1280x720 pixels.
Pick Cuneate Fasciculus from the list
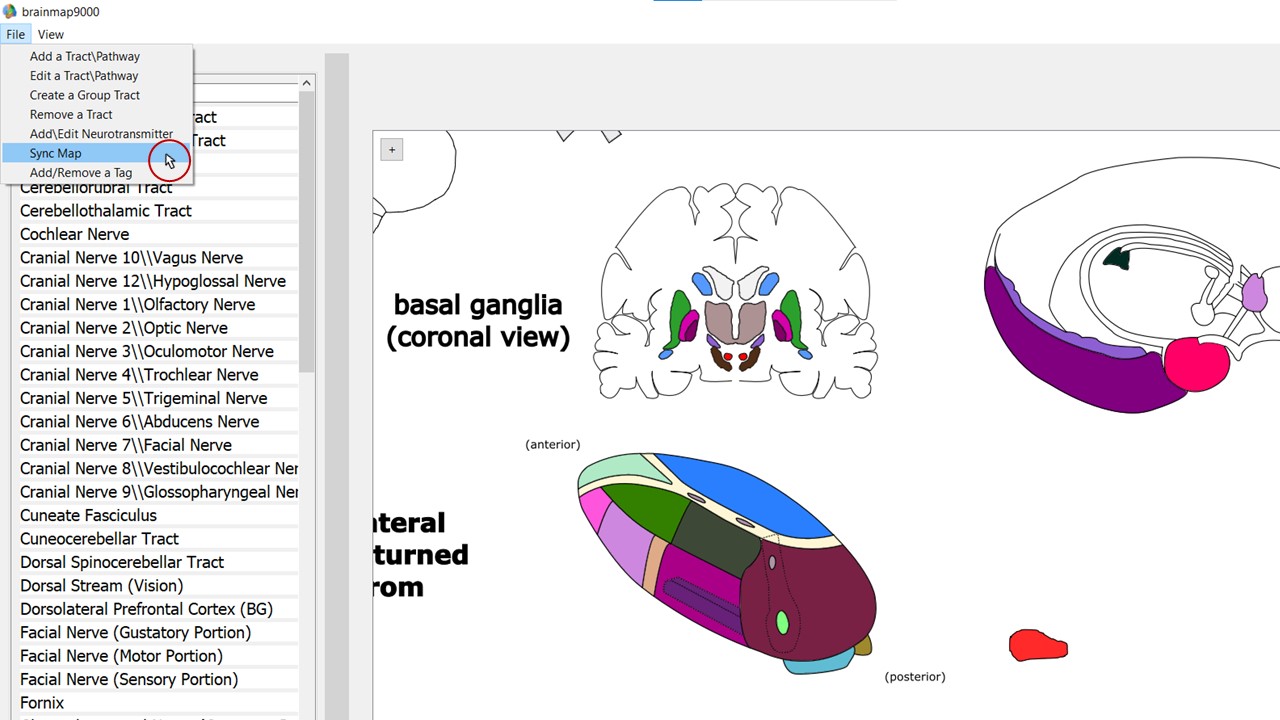88,515
